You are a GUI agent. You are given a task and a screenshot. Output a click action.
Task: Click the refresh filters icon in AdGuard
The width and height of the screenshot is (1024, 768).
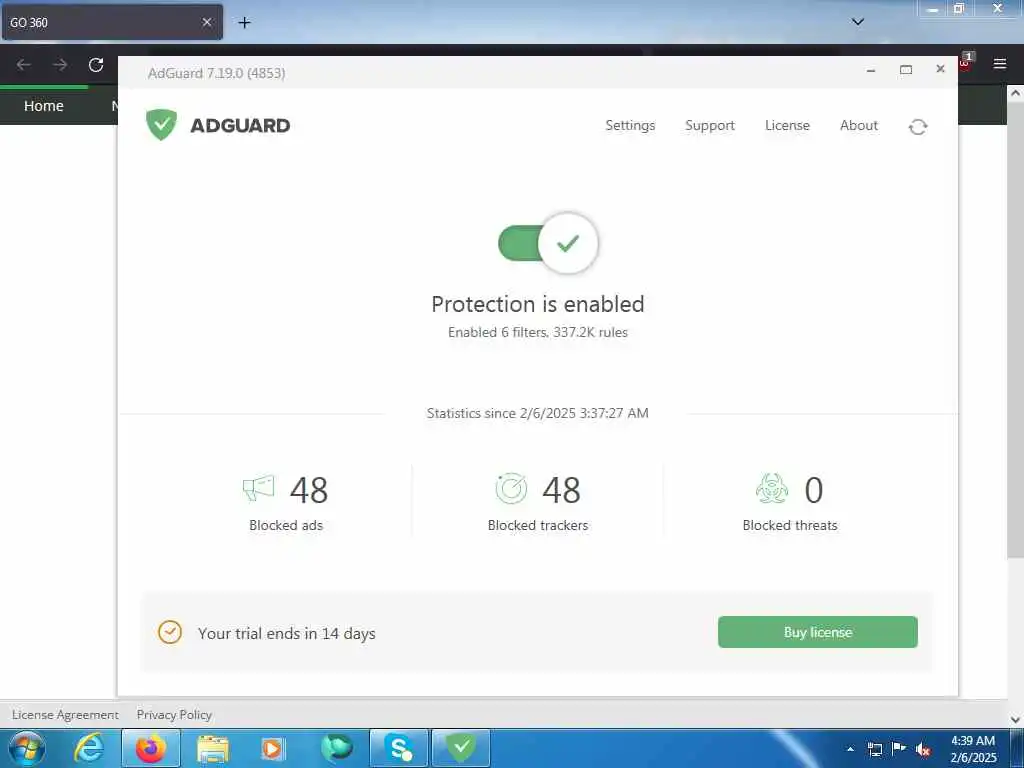(918, 127)
